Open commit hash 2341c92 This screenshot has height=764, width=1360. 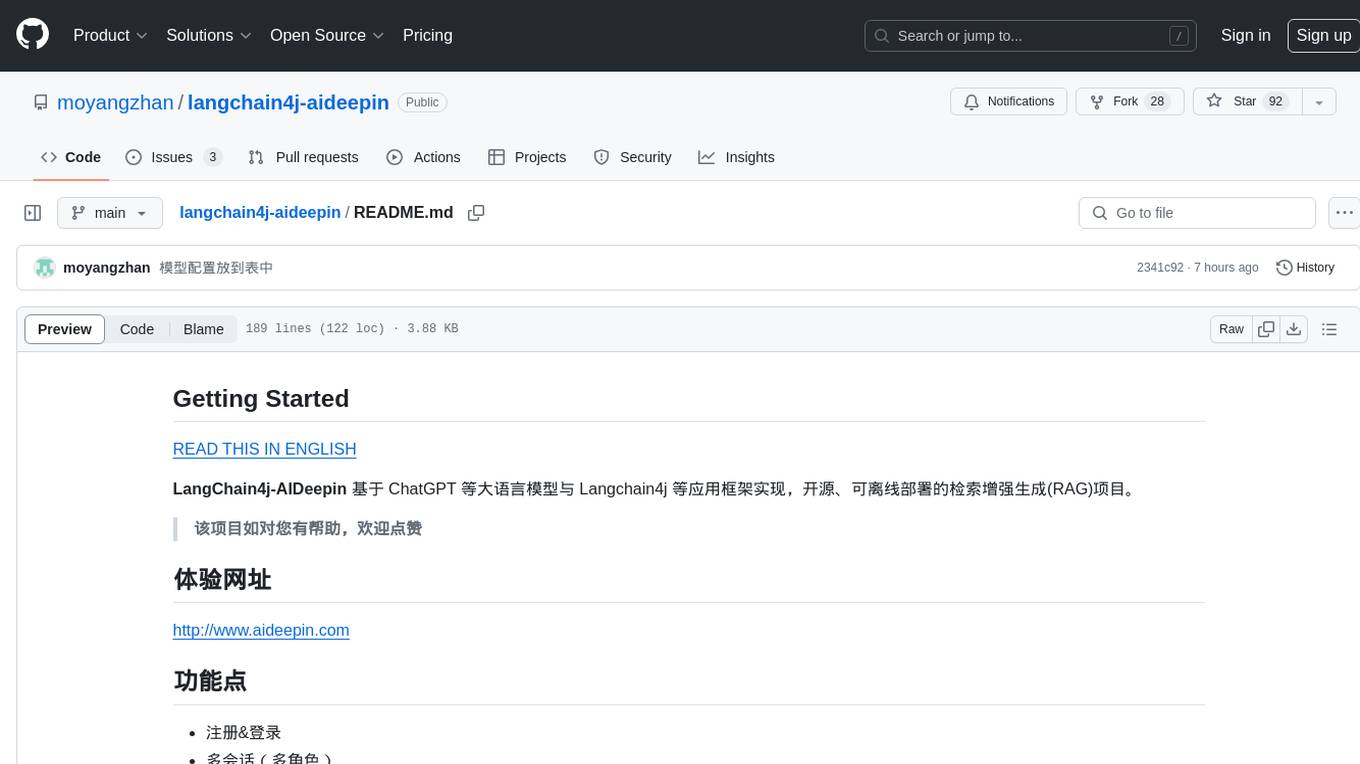coord(1160,268)
